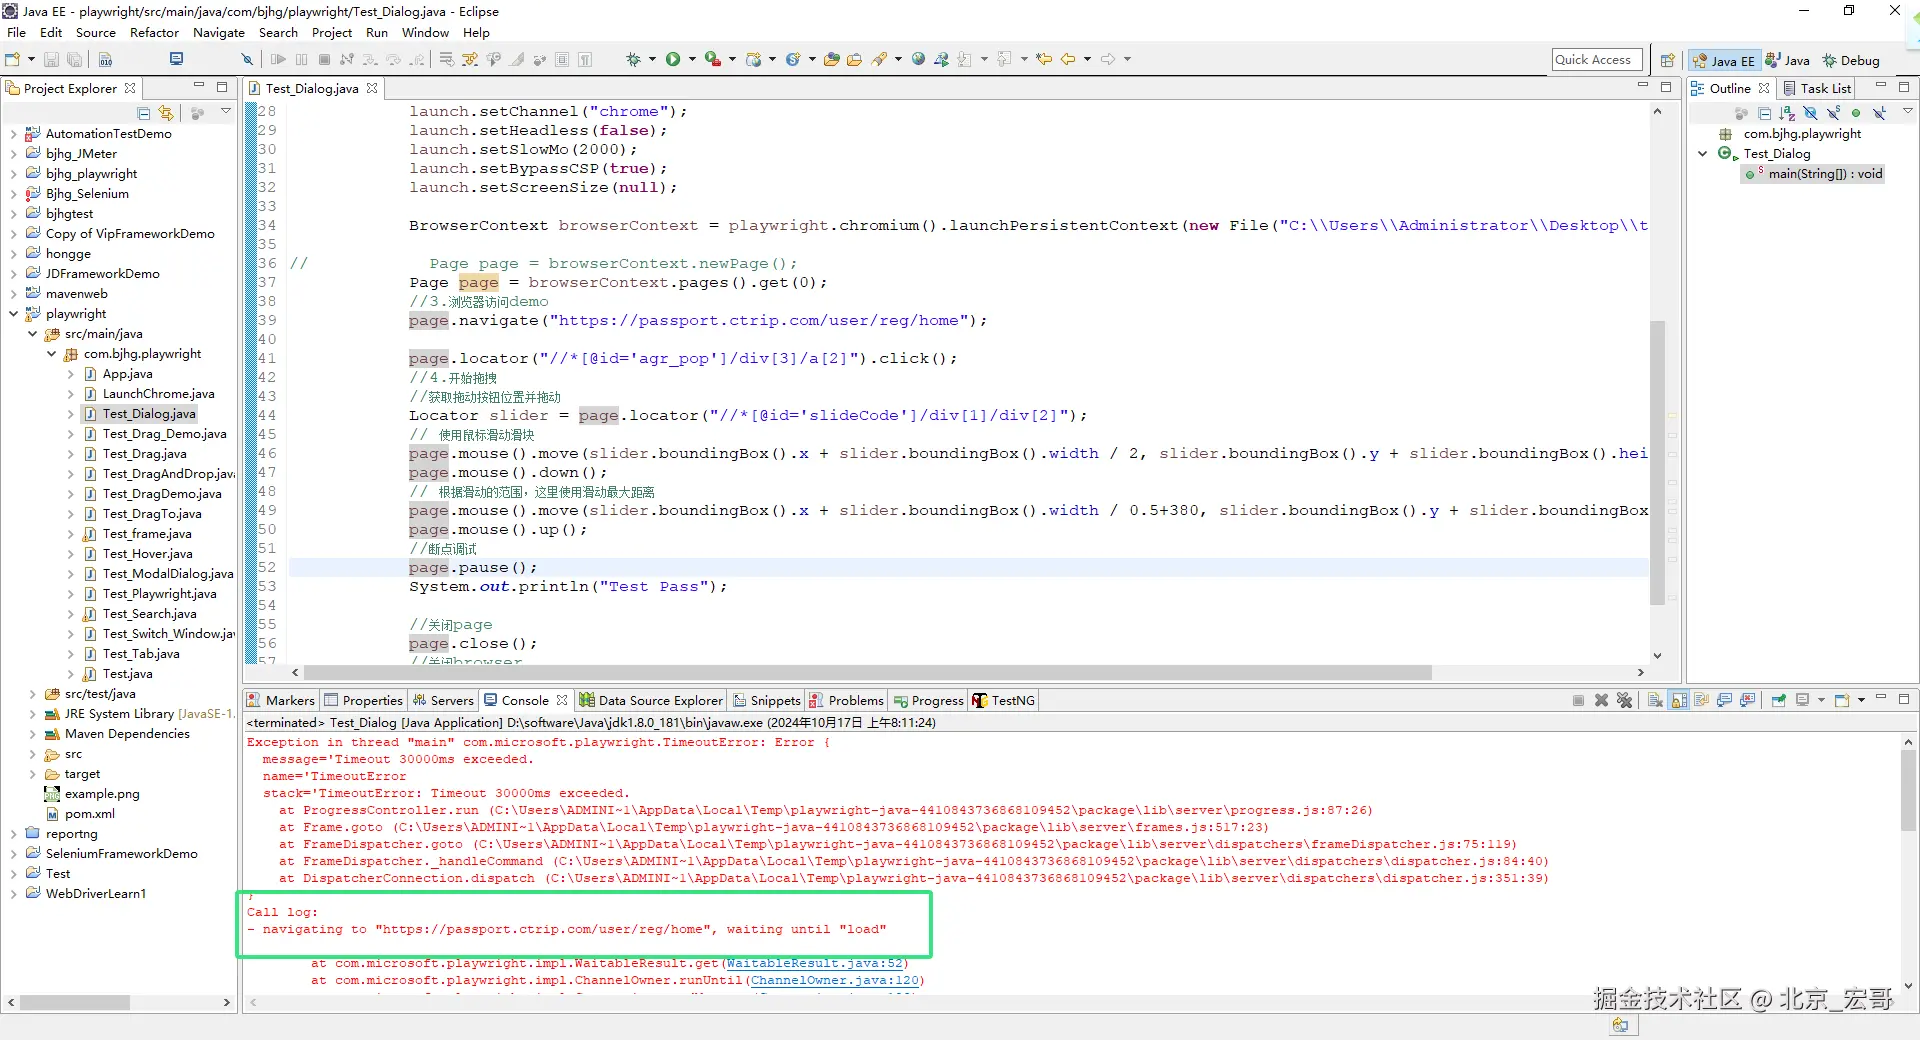Expand the Maven Dependencies node
Viewport: 1920px width, 1040px height.
point(32,734)
